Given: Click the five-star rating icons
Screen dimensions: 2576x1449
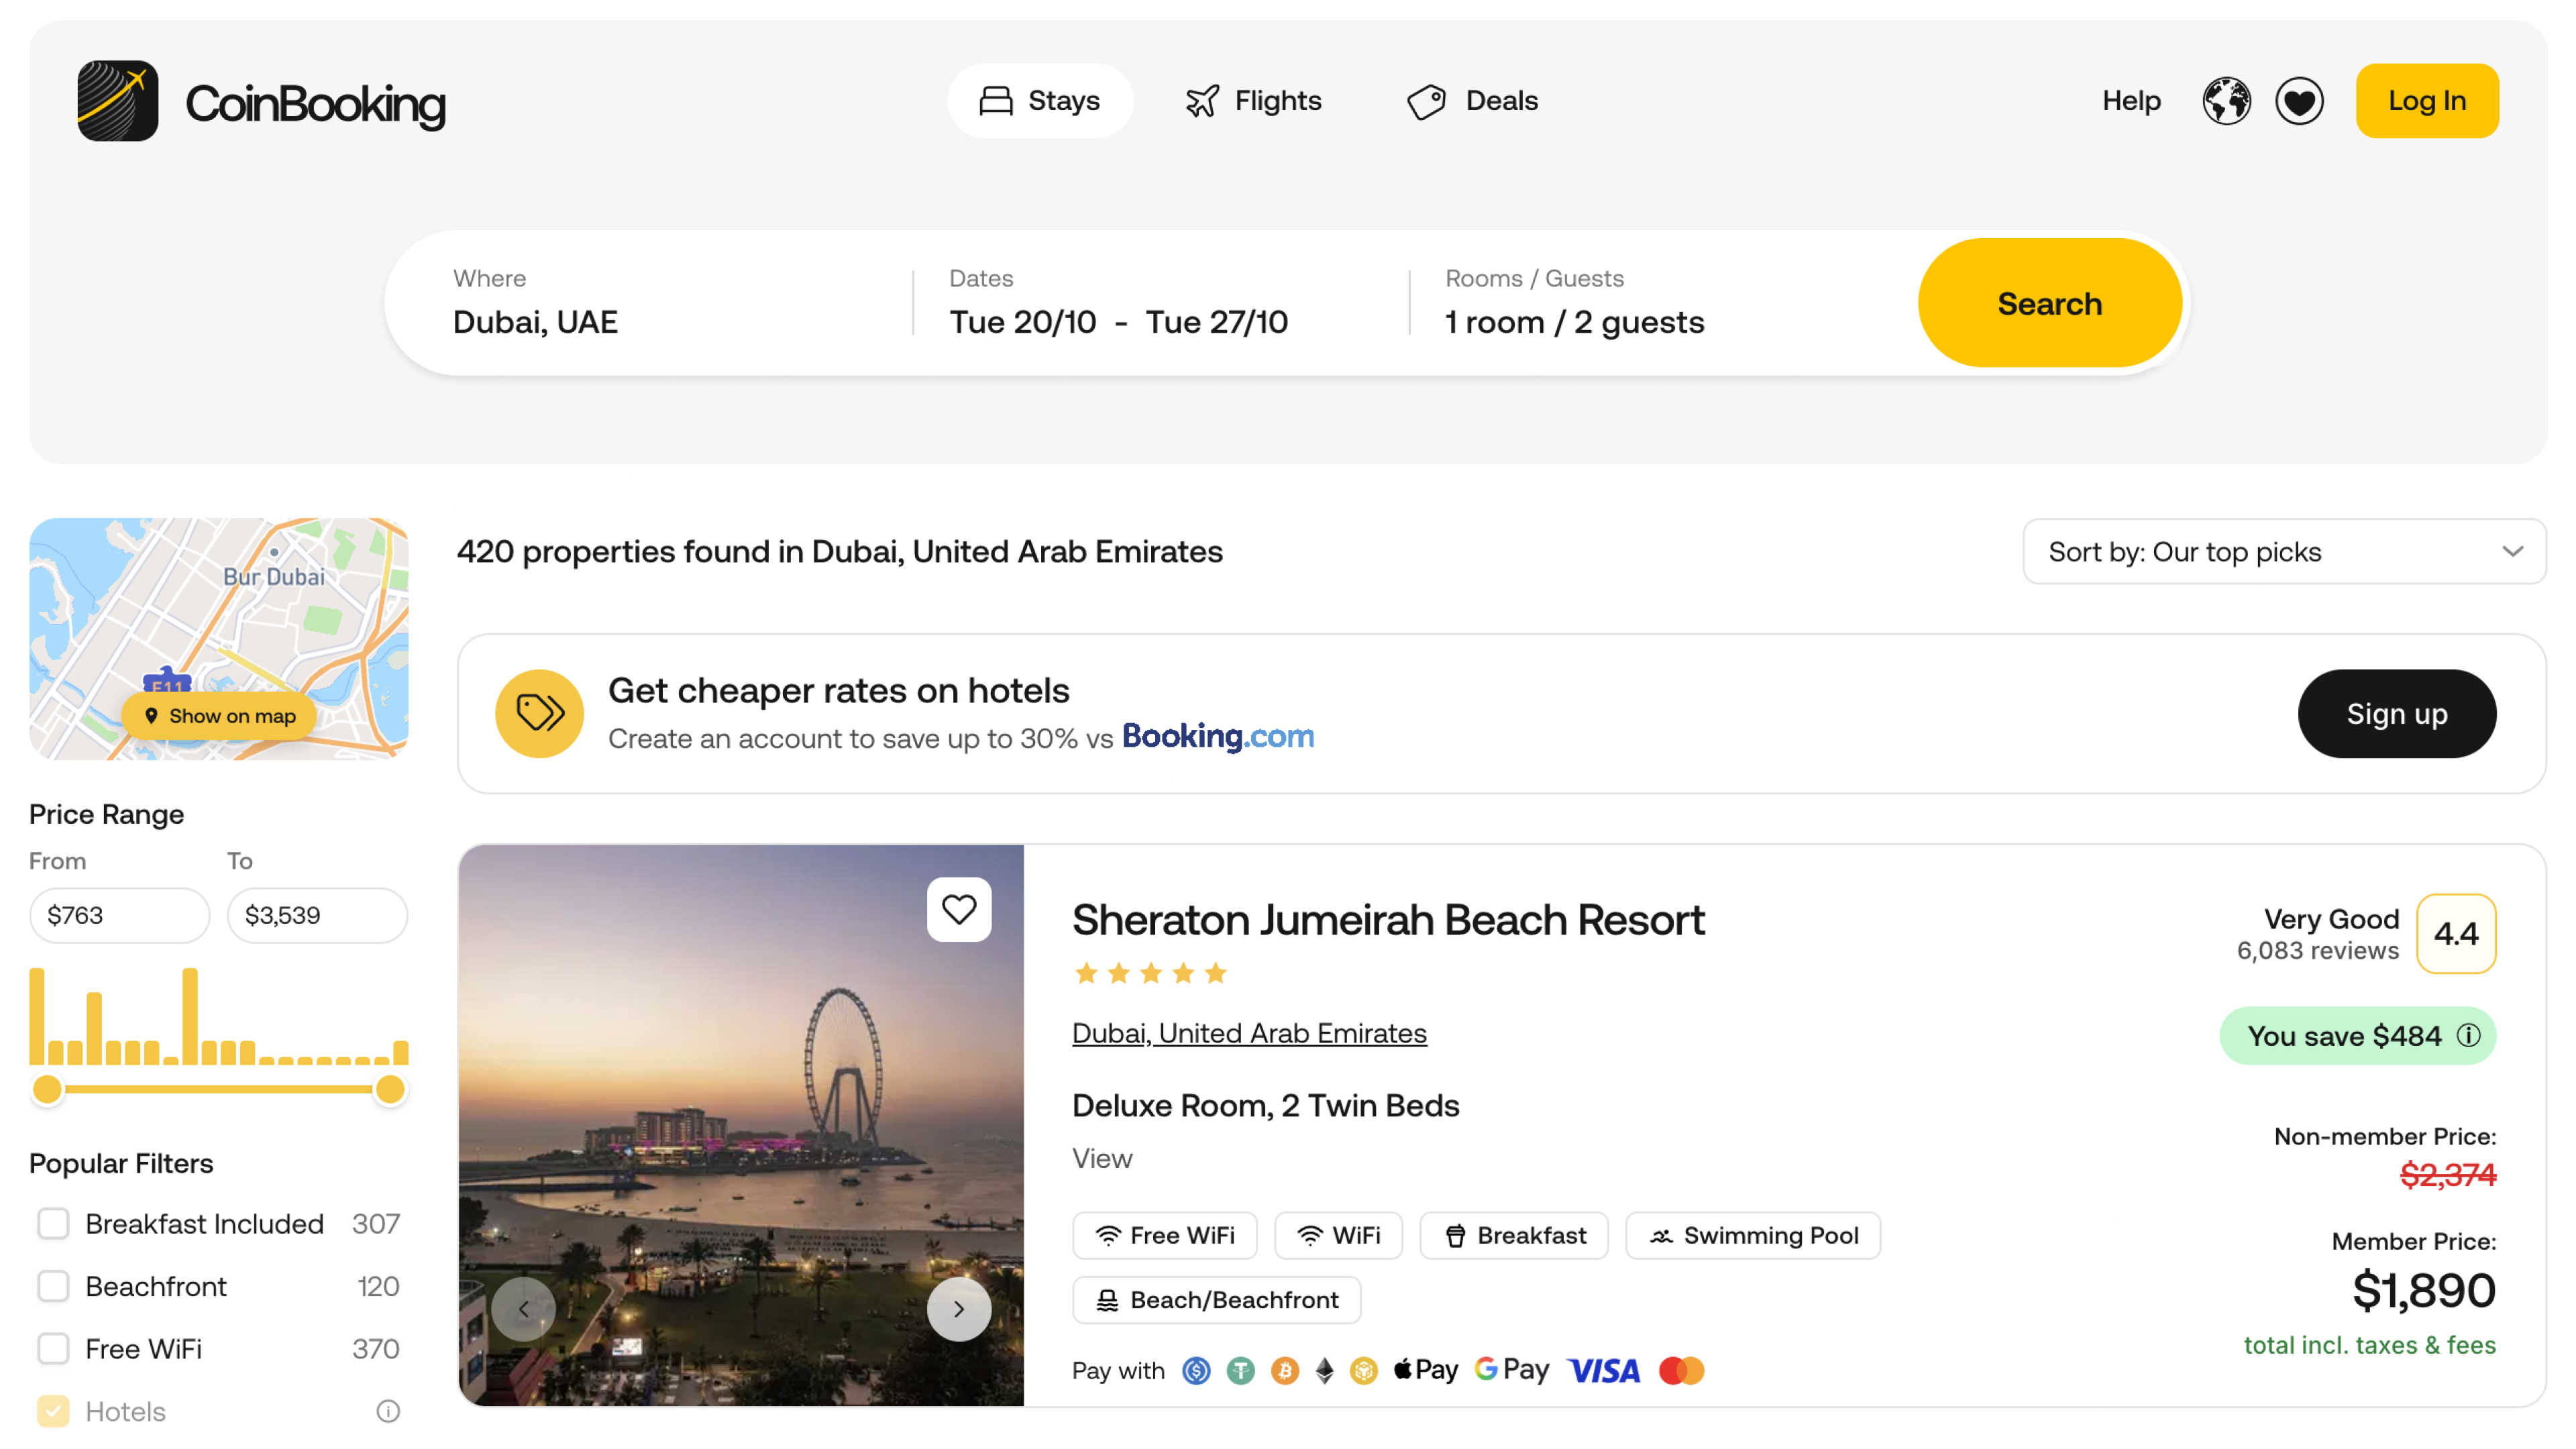Looking at the screenshot, I should click(1150, 973).
